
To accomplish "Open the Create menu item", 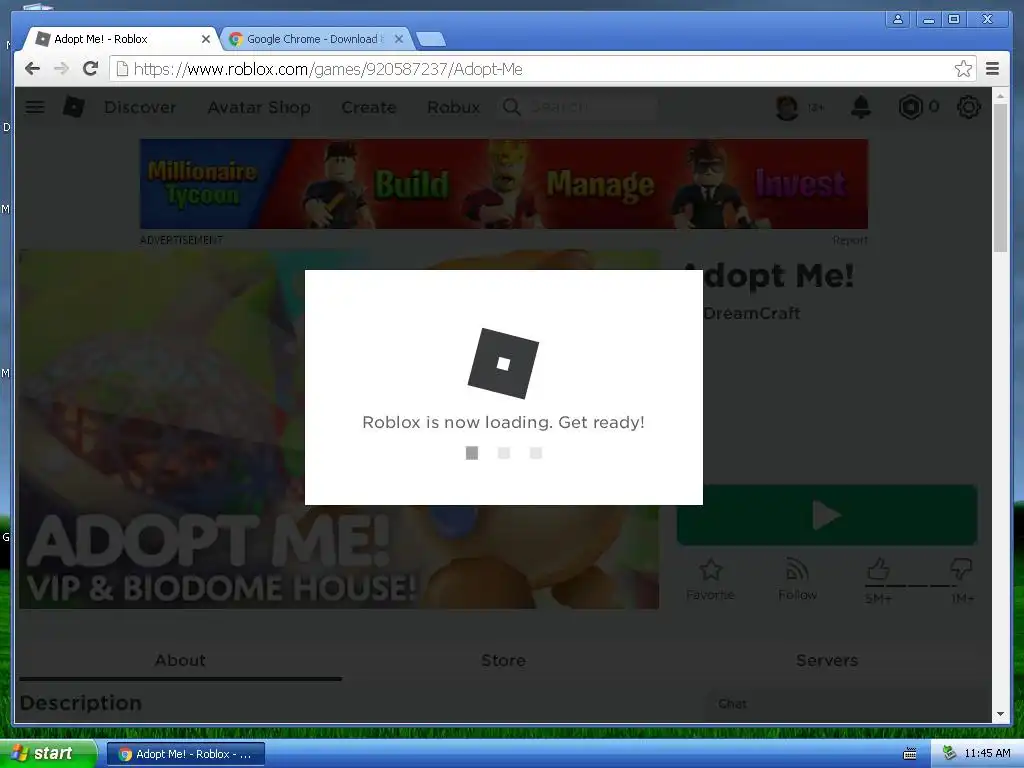I will tap(369, 107).
